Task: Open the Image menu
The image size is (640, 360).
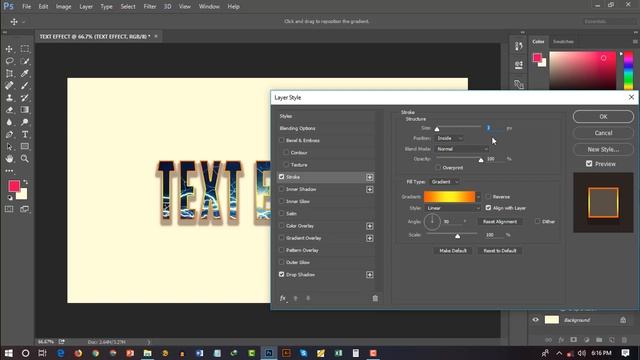Action: tap(63, 7)
